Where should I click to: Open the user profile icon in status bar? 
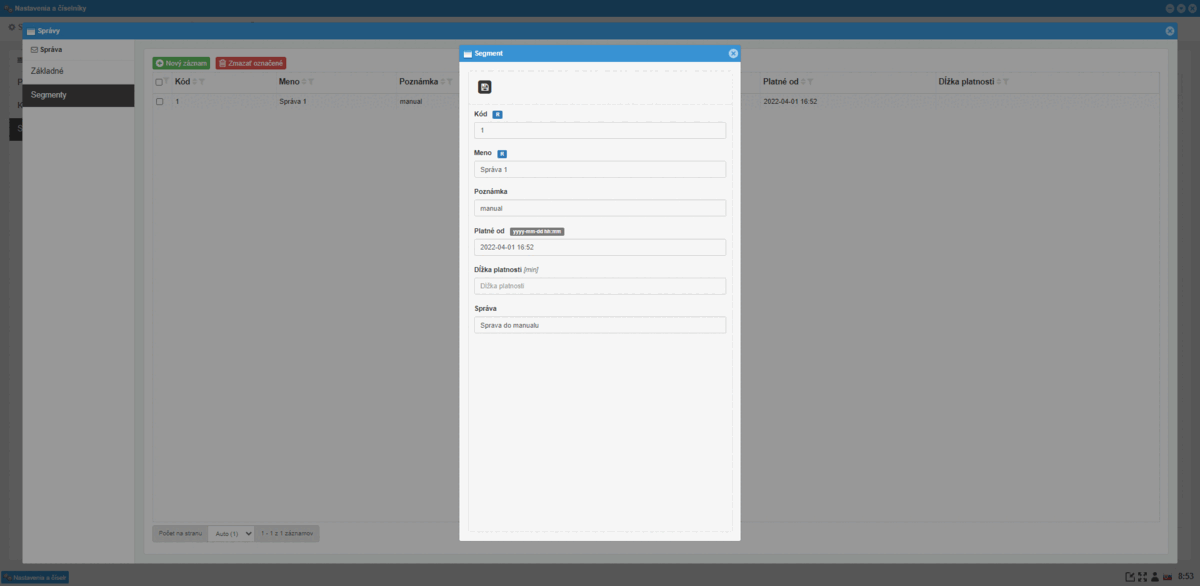point(1155,577)
